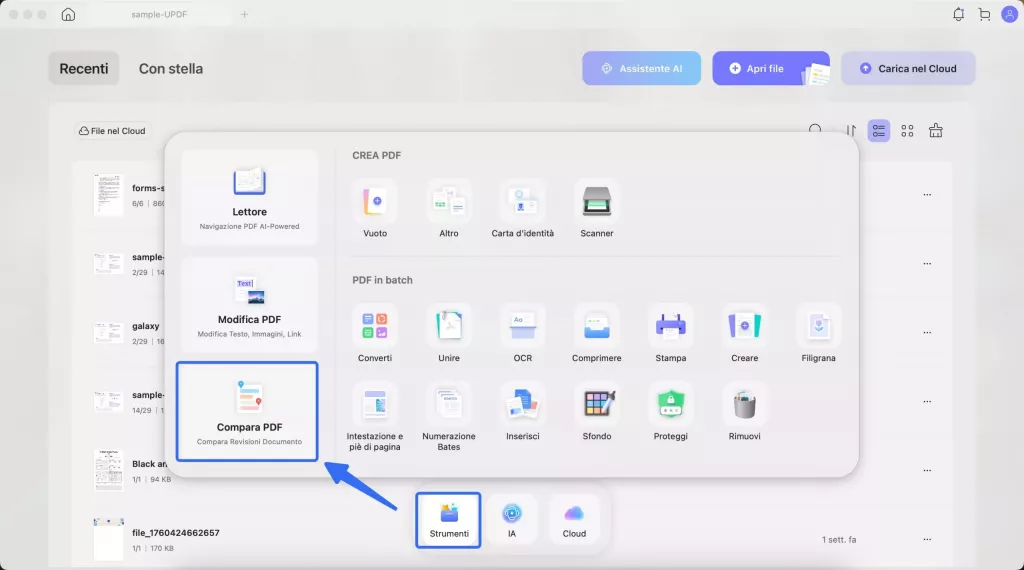This screenshot has width=1024, height=570.
Task: Open more options for file_1760424662657 row
Action: [x=927, y=539]
